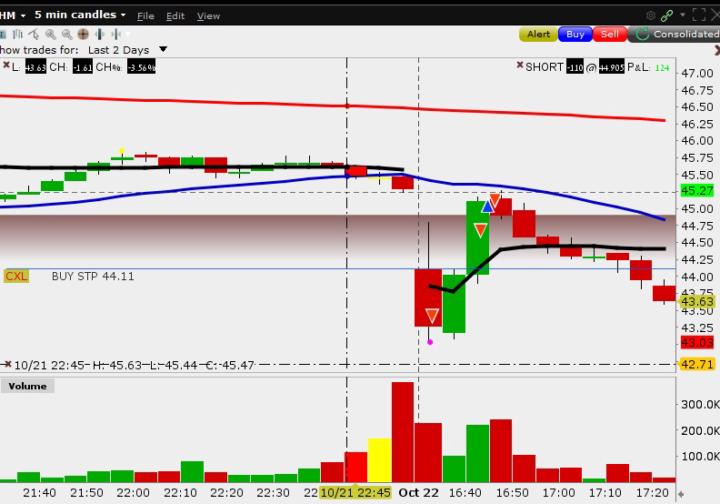This screenshot has height=504, width=720.
Task: Open the File menu
Action: pos(146,16)
